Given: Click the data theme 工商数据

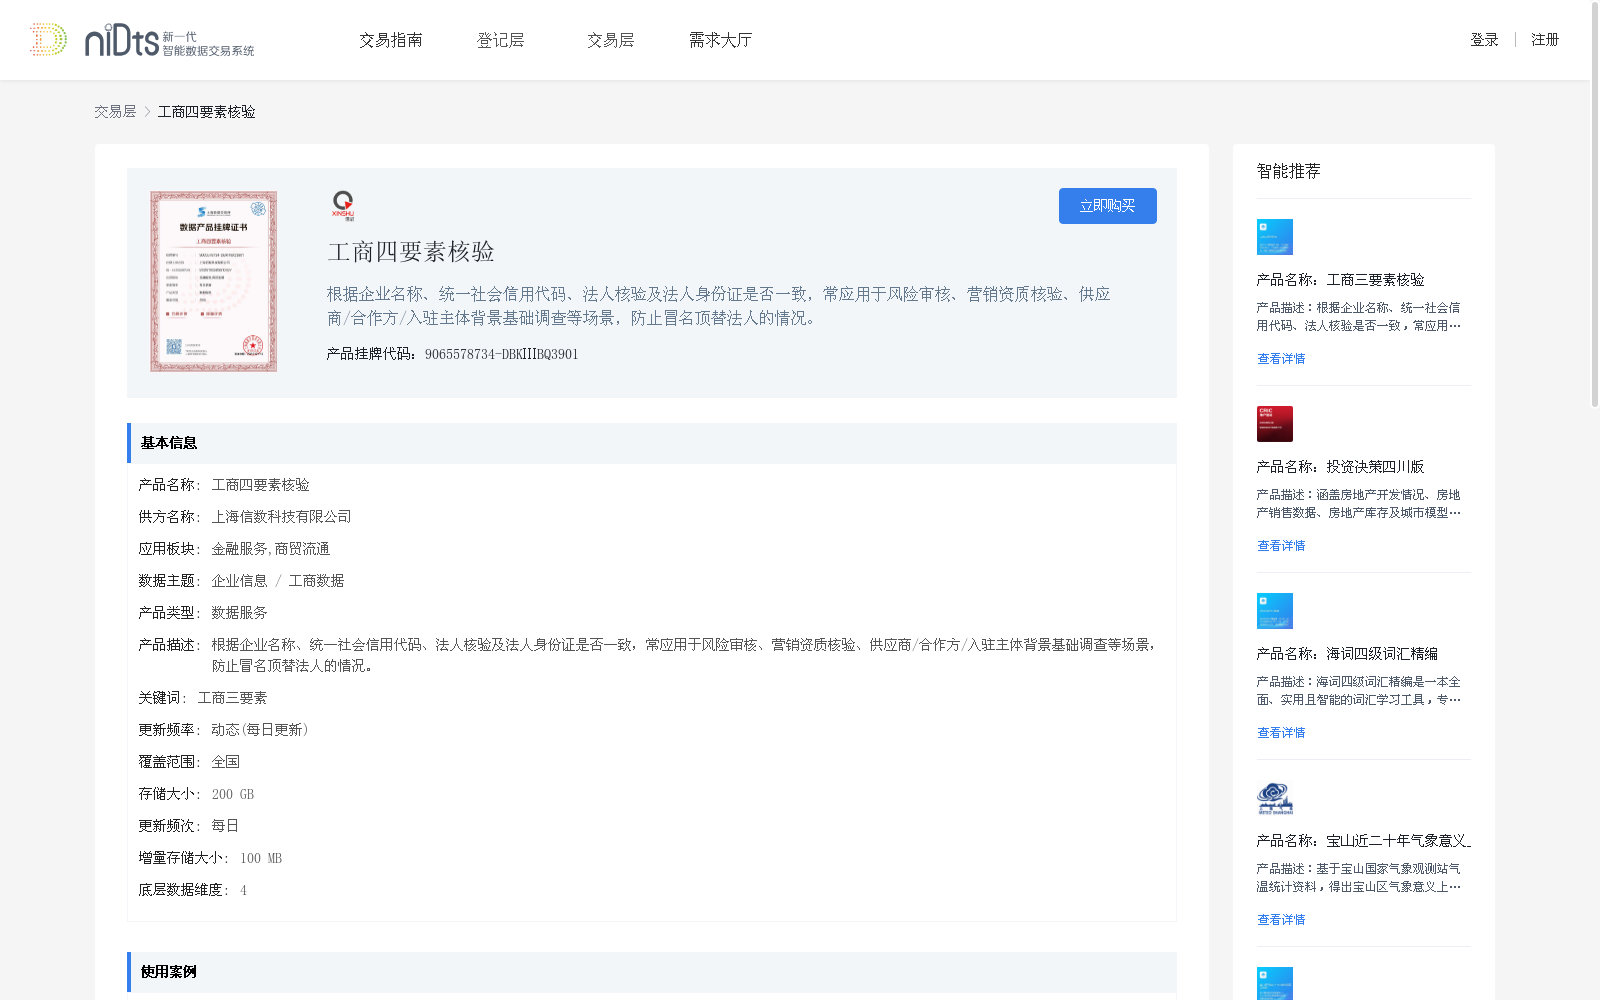Looking at the screenshot, I should click(x=316, y=581).
